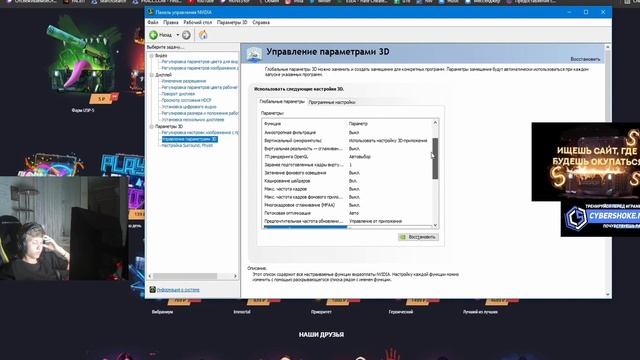Select the Потоковая оптимизация setting row
The height and width of the screenshot is (360, 640).
[347, 213]
